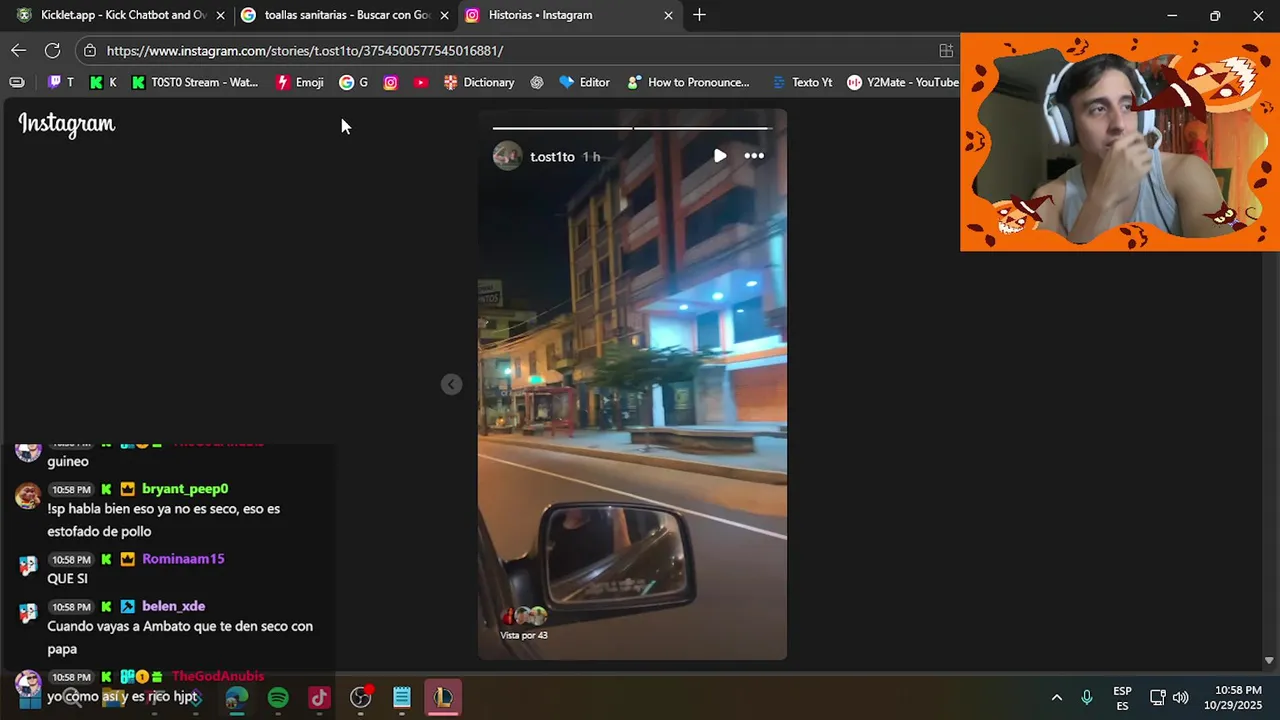This screenshot has width=1280, height=720.
Task: Open the Kick 'K' bookmark
Action: [x=103, y=82]
